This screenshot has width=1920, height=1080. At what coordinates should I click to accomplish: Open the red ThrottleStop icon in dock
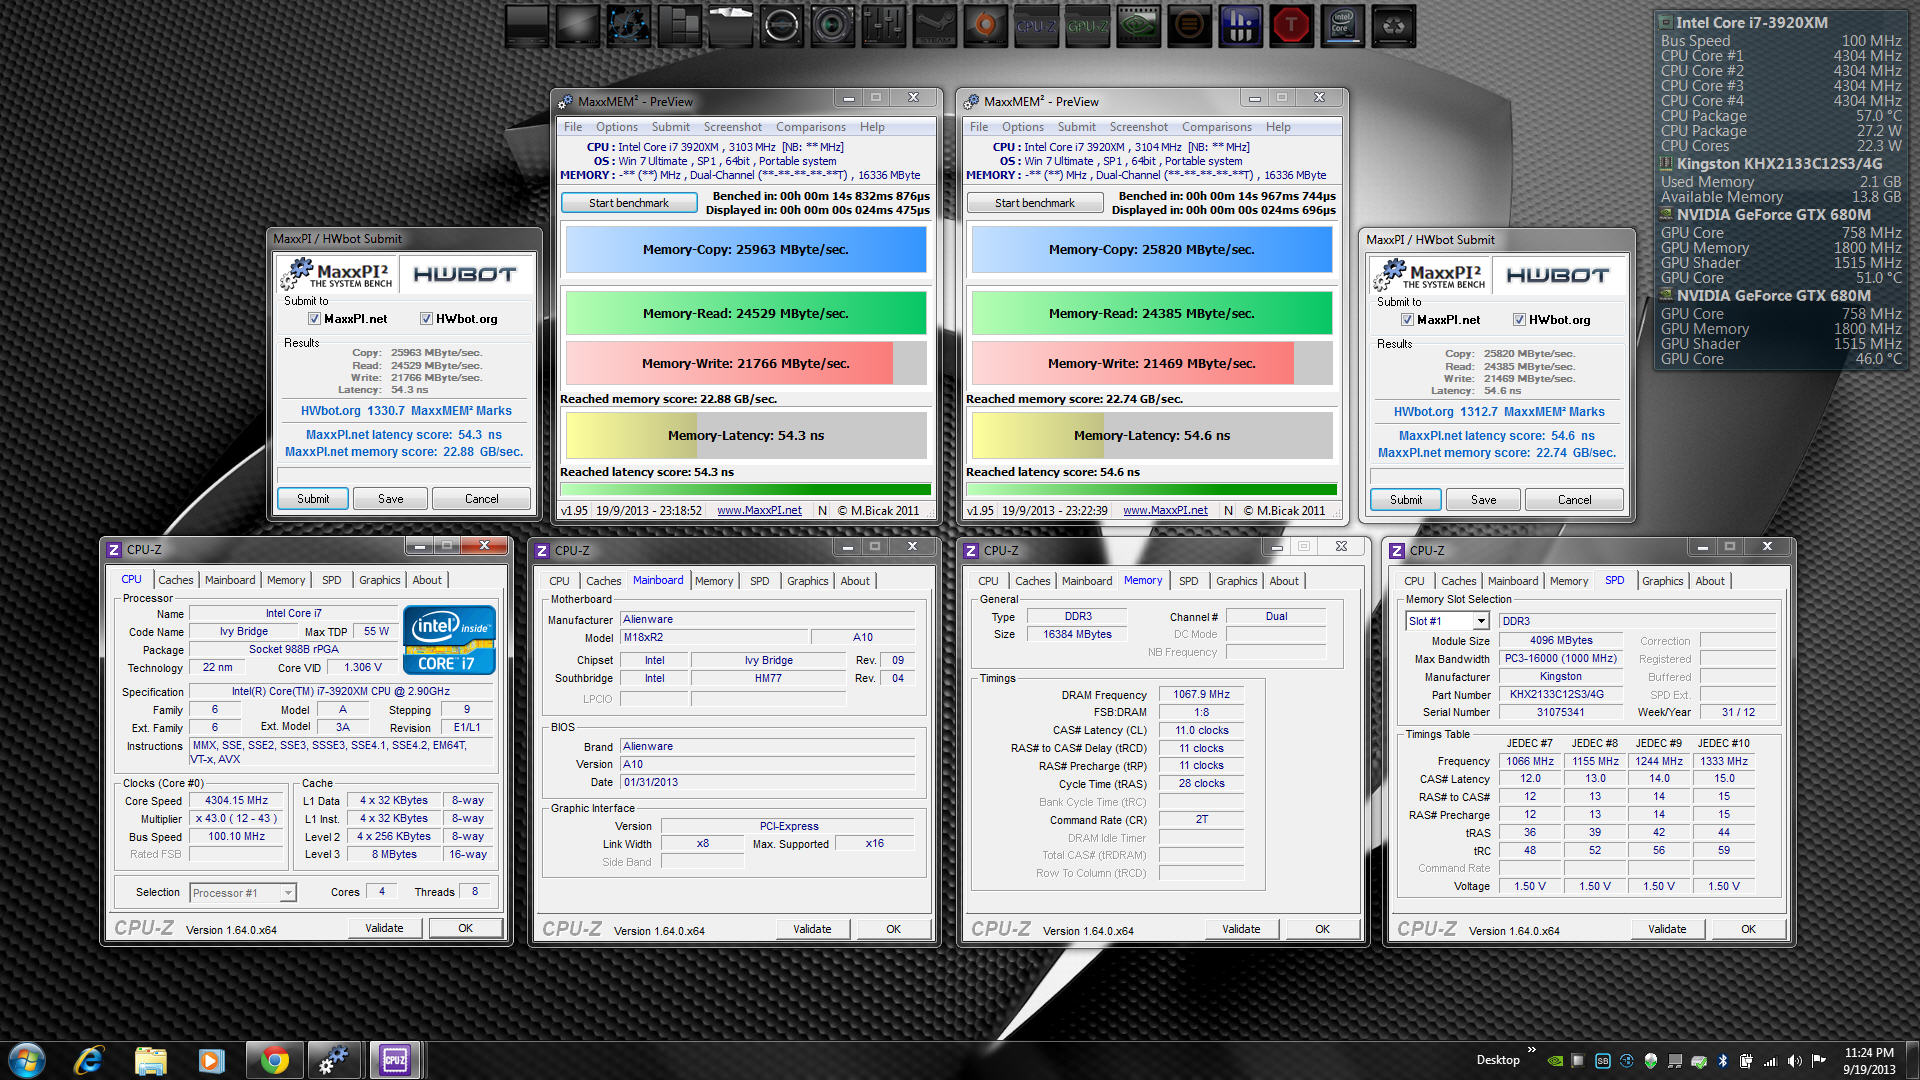point(1291,26)
